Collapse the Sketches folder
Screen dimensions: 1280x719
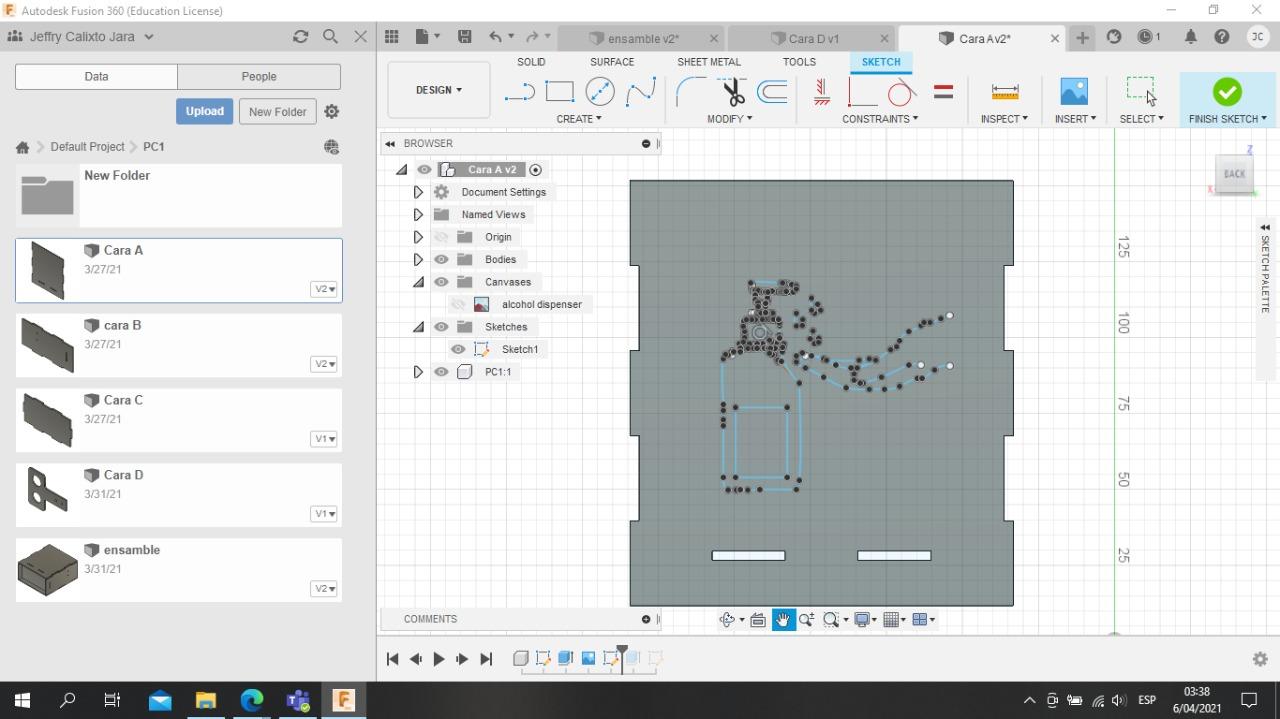click(418, 327)
